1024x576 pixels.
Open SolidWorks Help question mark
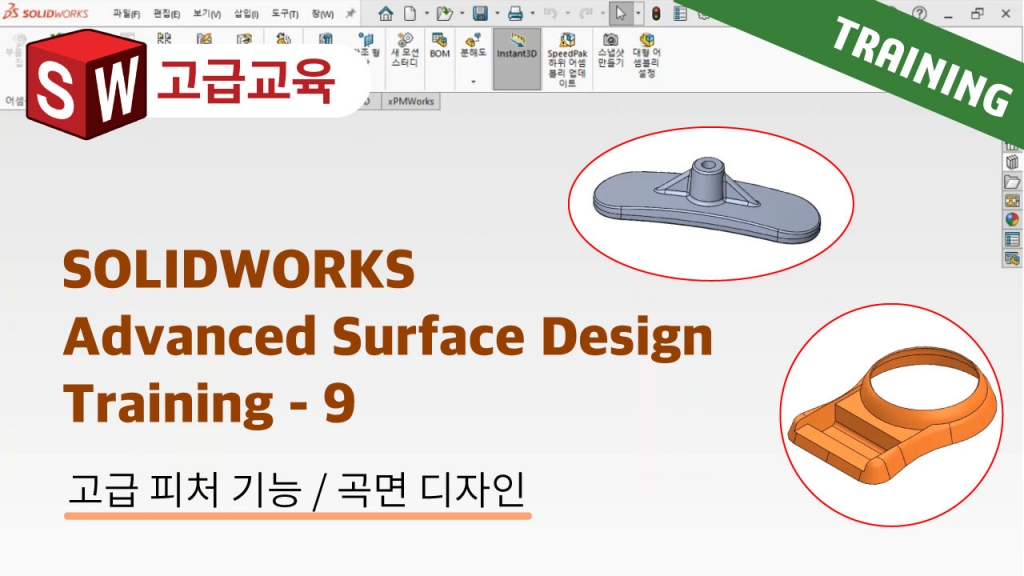[920, 13]
